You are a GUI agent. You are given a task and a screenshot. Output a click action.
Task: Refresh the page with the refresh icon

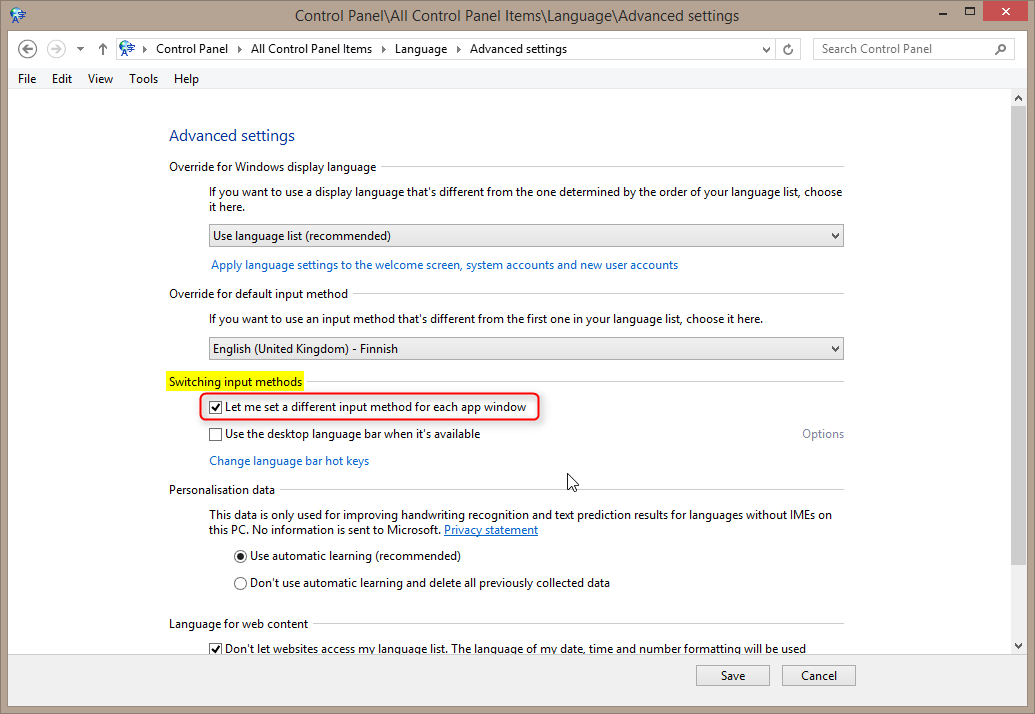[x=788, y=48]
